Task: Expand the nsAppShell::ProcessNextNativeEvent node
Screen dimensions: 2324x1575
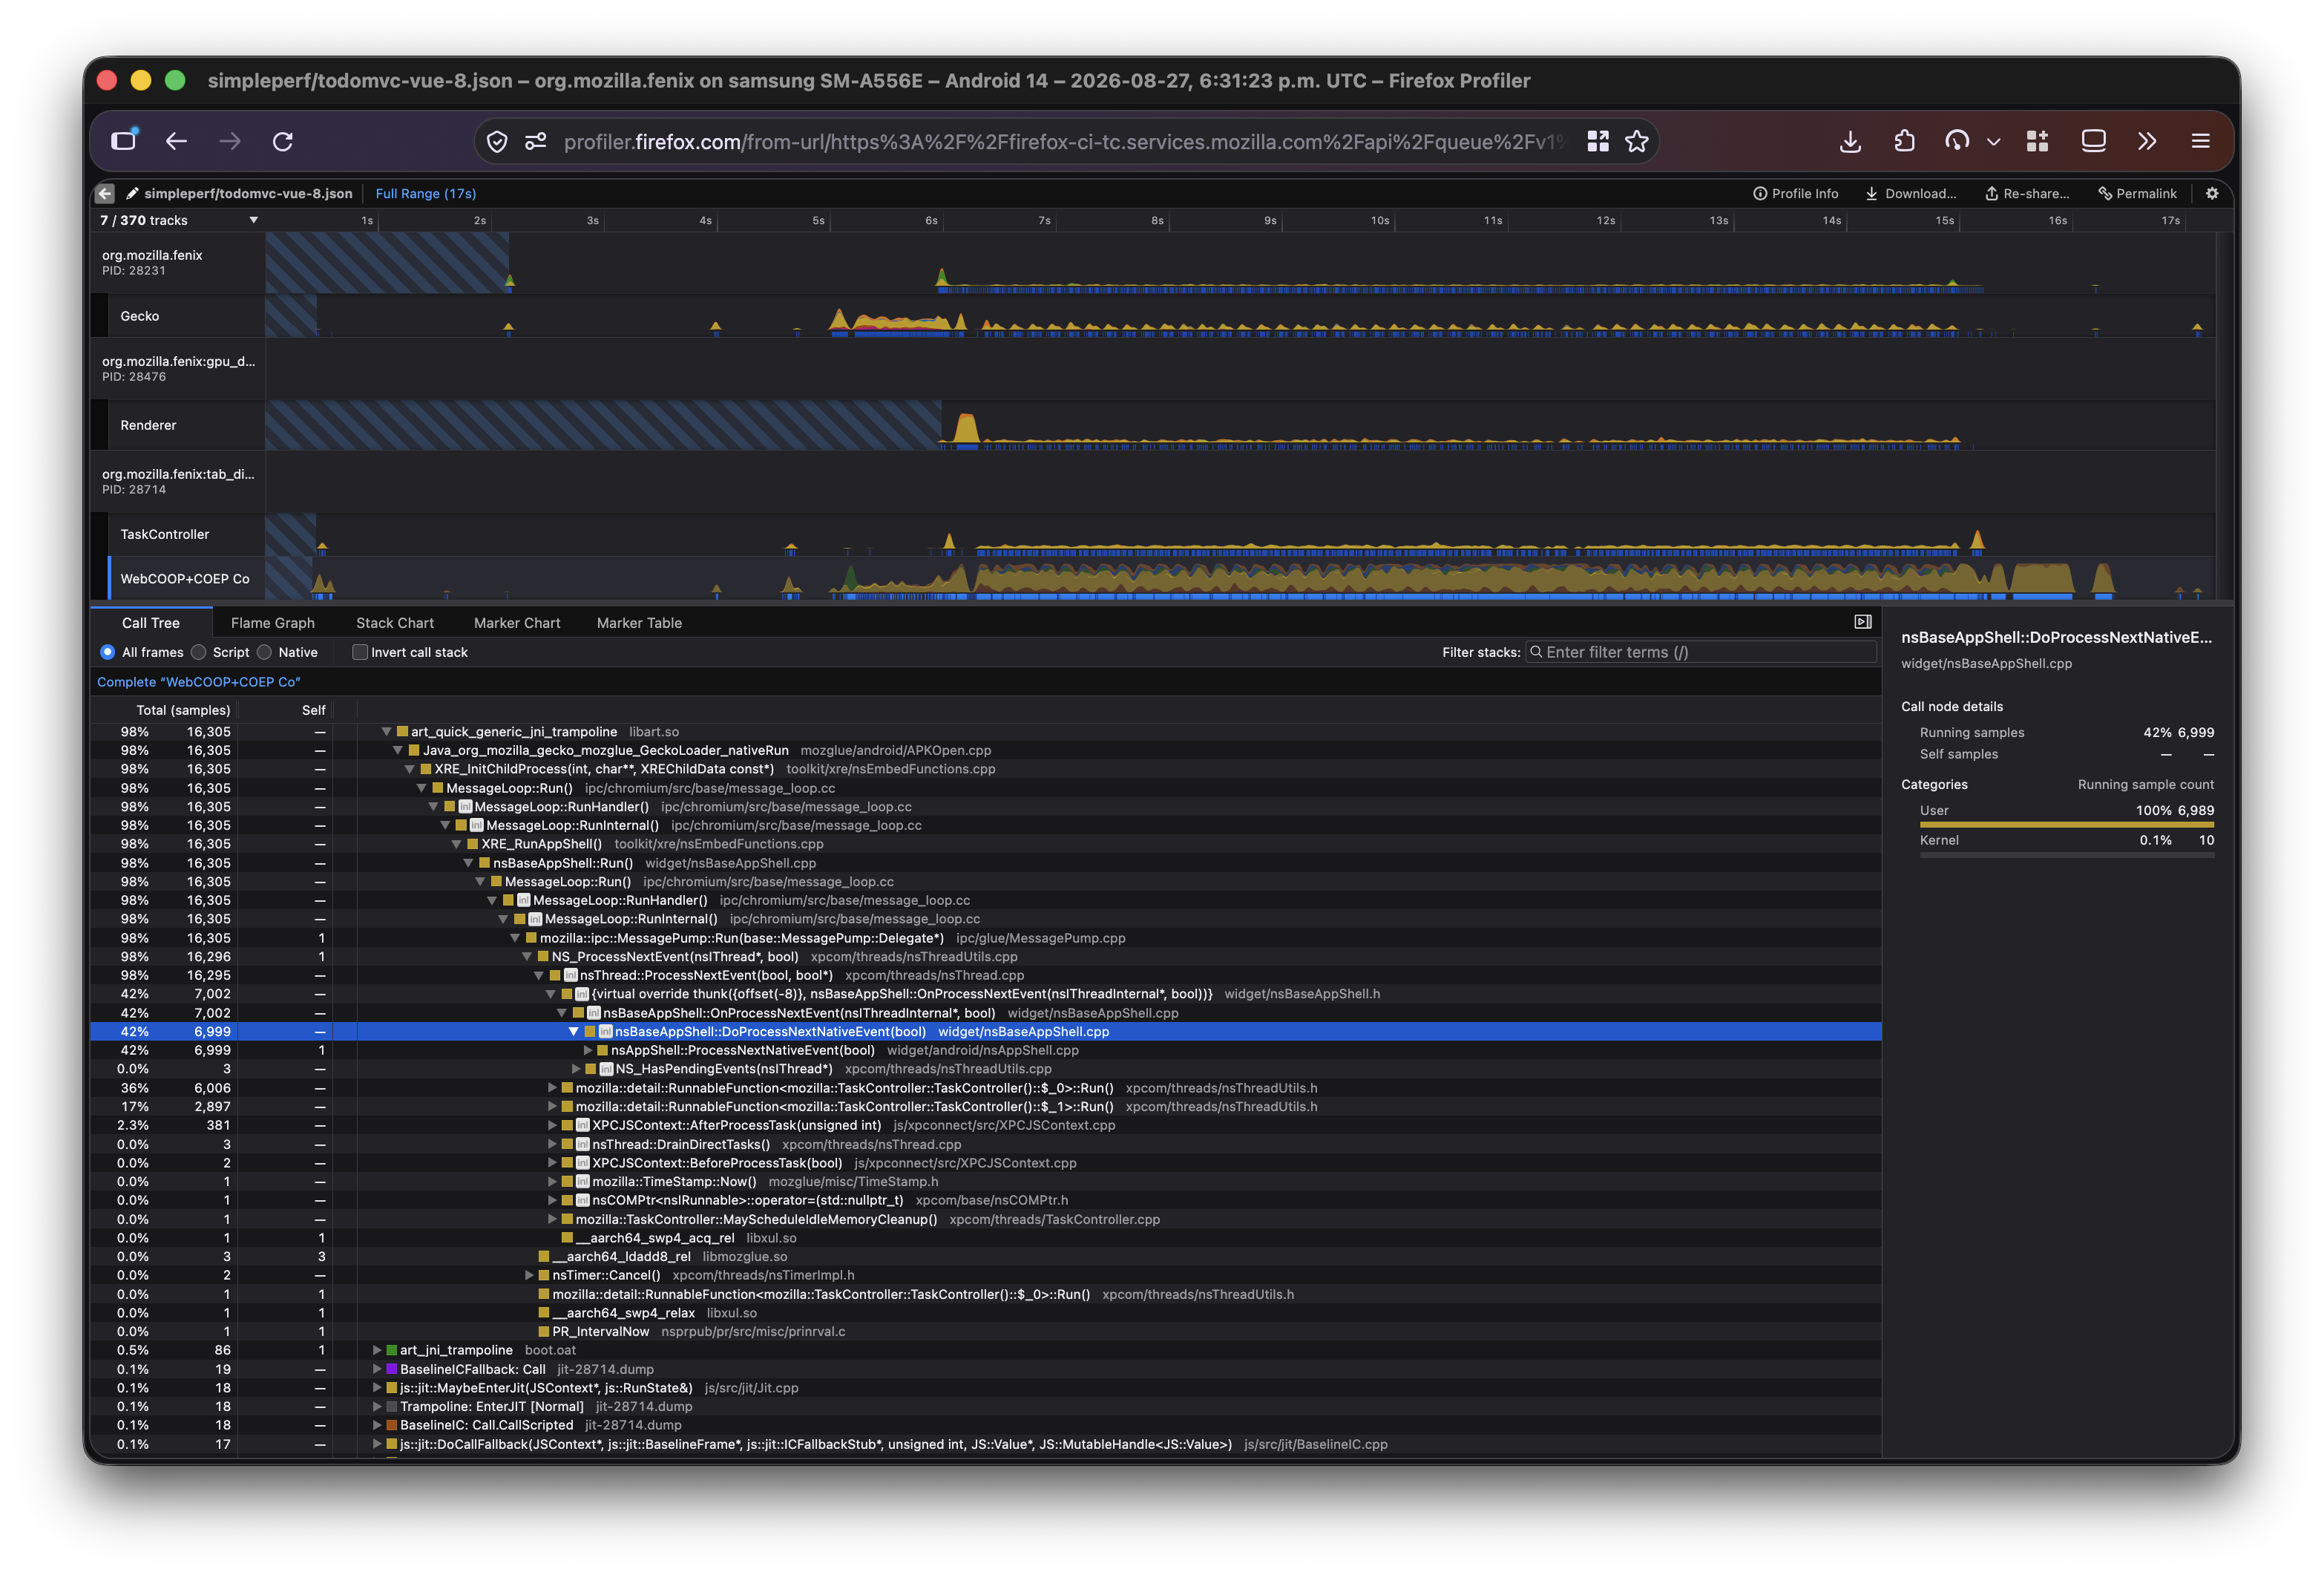Action: [588, 1050]
